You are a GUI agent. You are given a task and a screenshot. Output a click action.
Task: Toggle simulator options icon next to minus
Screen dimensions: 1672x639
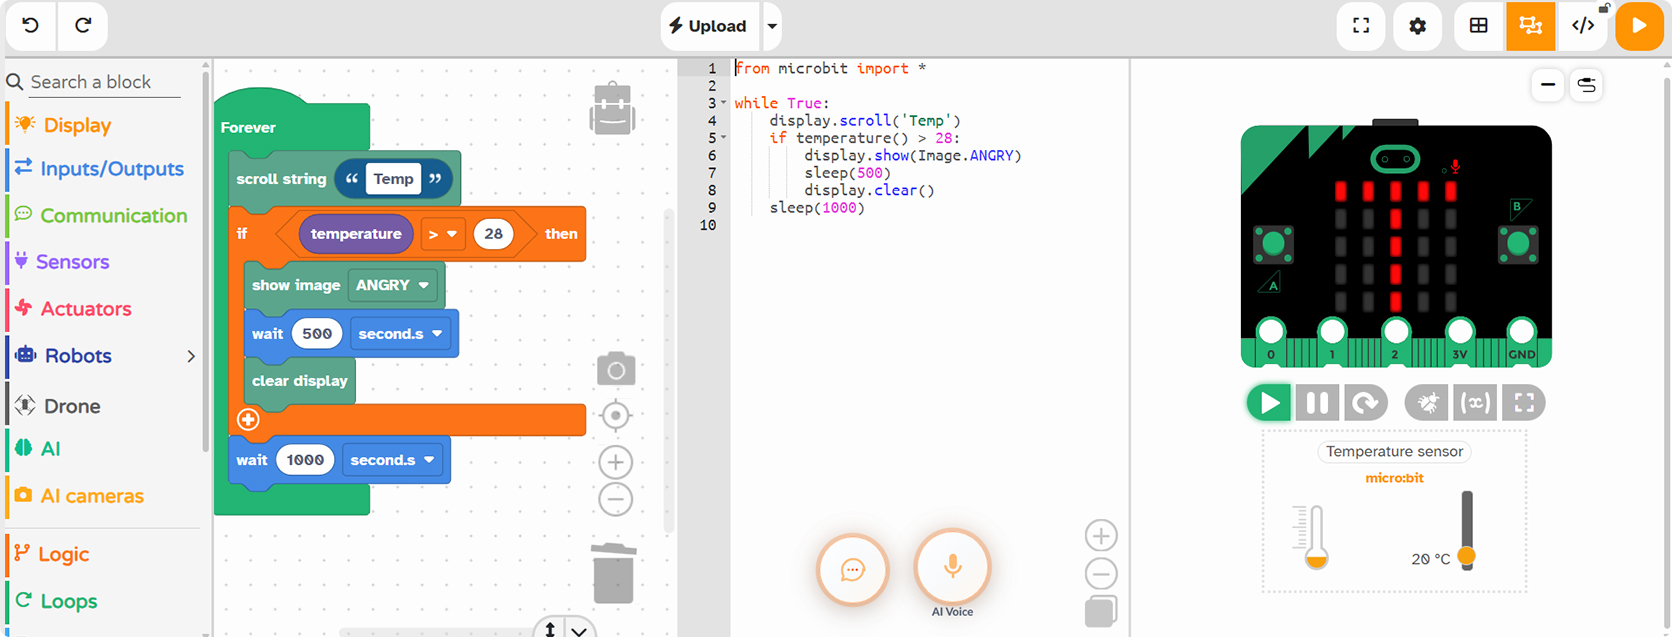[x=1587, y=85]
